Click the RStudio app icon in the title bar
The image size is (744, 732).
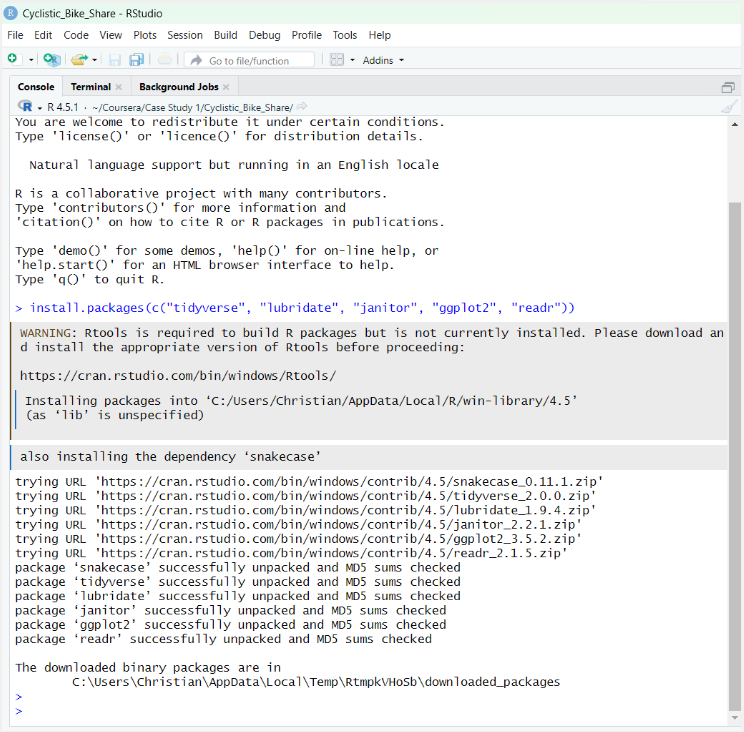pyautogui.click(x=10, y=13)
